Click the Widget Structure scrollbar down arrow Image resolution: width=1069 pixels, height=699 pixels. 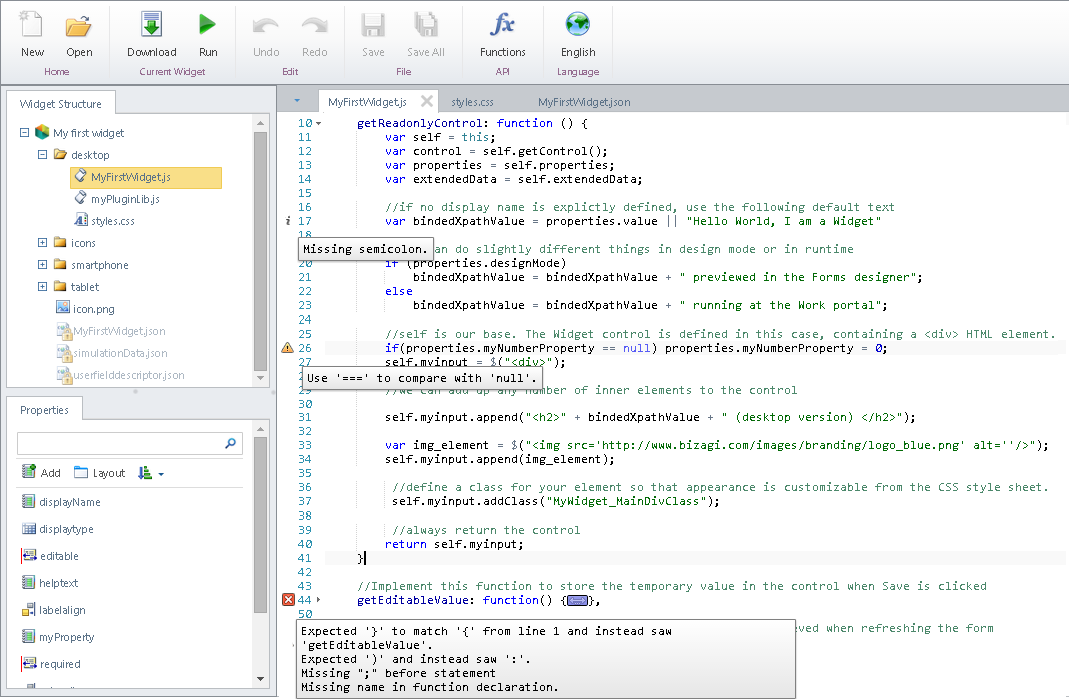pyautogui.click(x=260, y=377)
